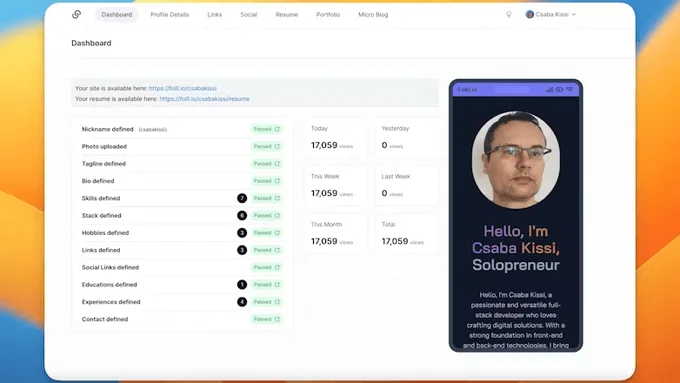The height and width of the screenshot is (383, 680).
Task: Click the edit icon in Social Links defined row
Action: point(278,267)
